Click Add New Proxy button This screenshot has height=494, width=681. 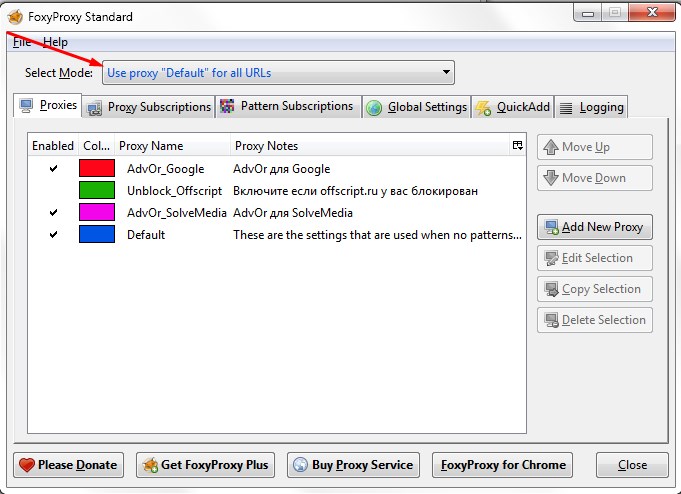595,227
